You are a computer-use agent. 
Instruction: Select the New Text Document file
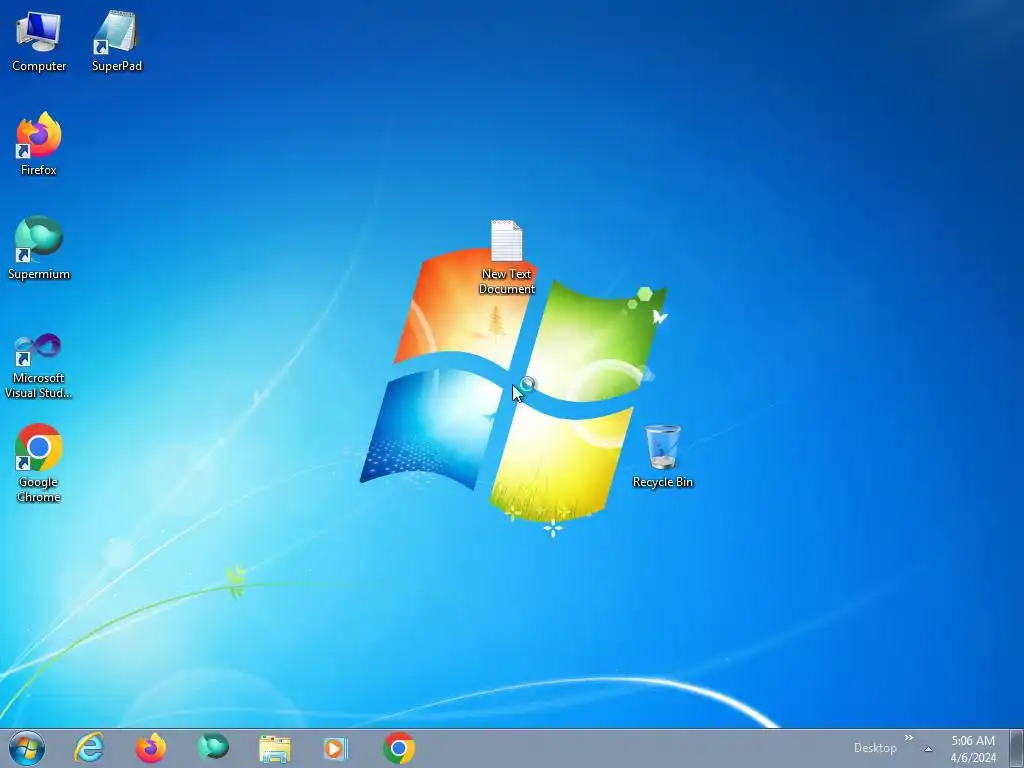[x=507, y=257]
